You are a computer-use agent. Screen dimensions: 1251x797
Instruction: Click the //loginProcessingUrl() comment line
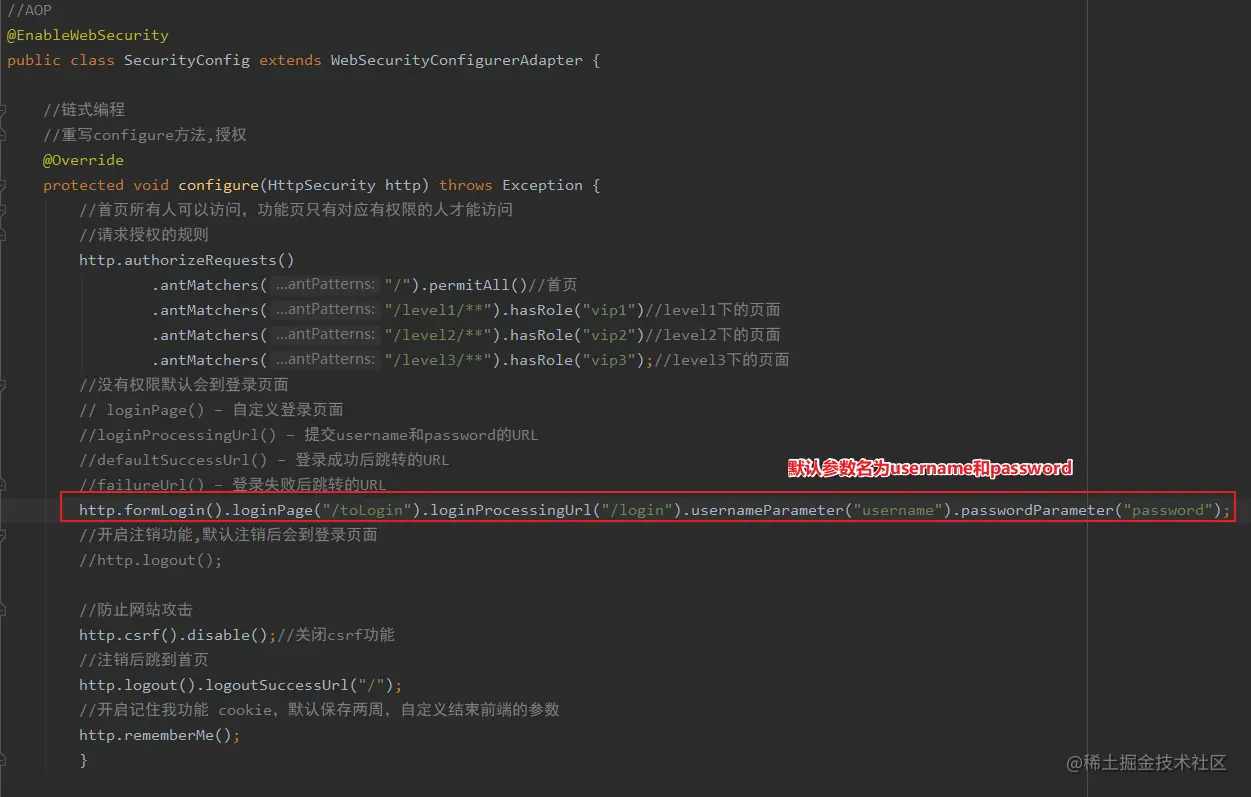[x=309, y=435]
